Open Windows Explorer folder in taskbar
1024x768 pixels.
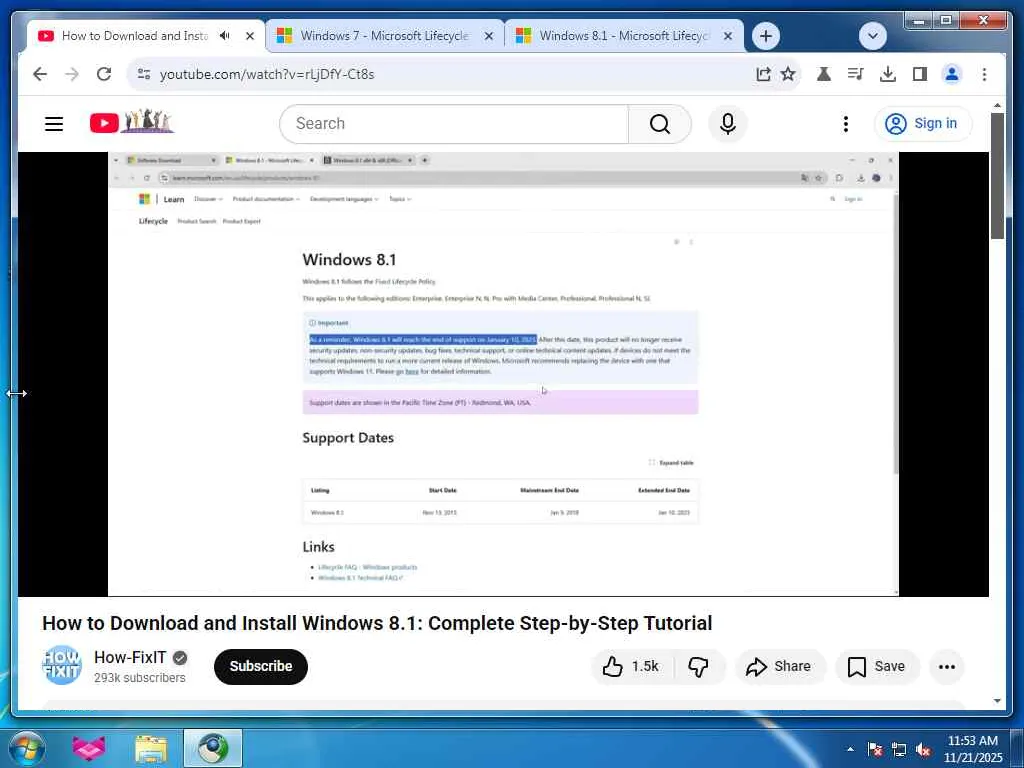point(151,748)
